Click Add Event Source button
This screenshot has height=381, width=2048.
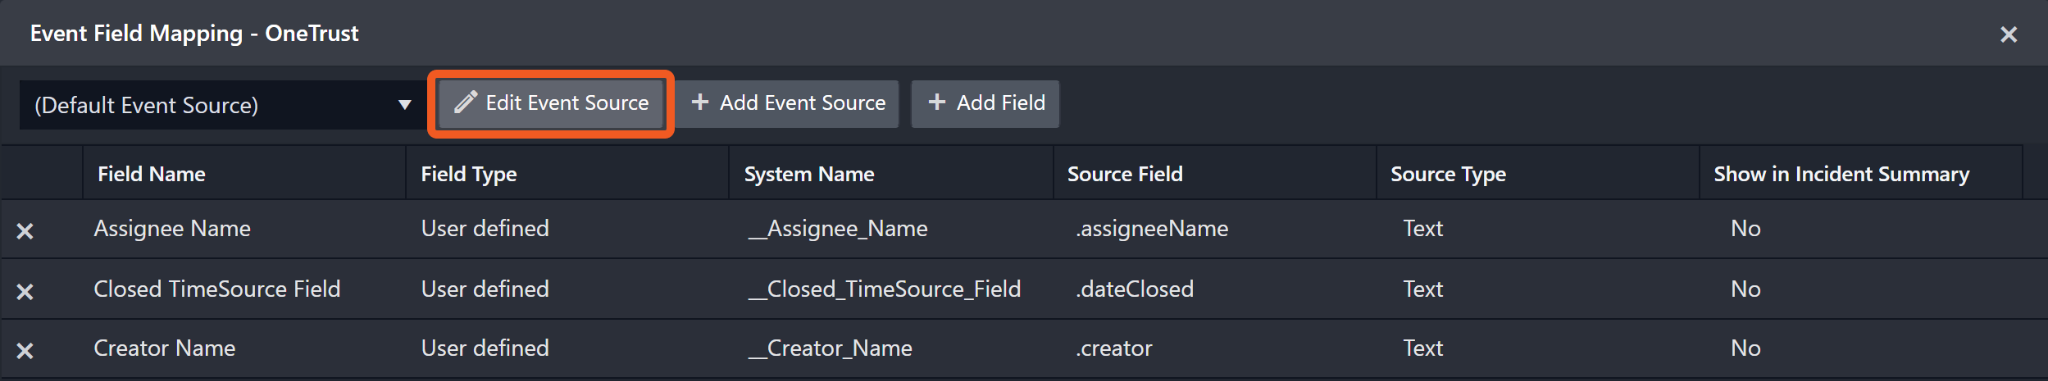point(788,103)
